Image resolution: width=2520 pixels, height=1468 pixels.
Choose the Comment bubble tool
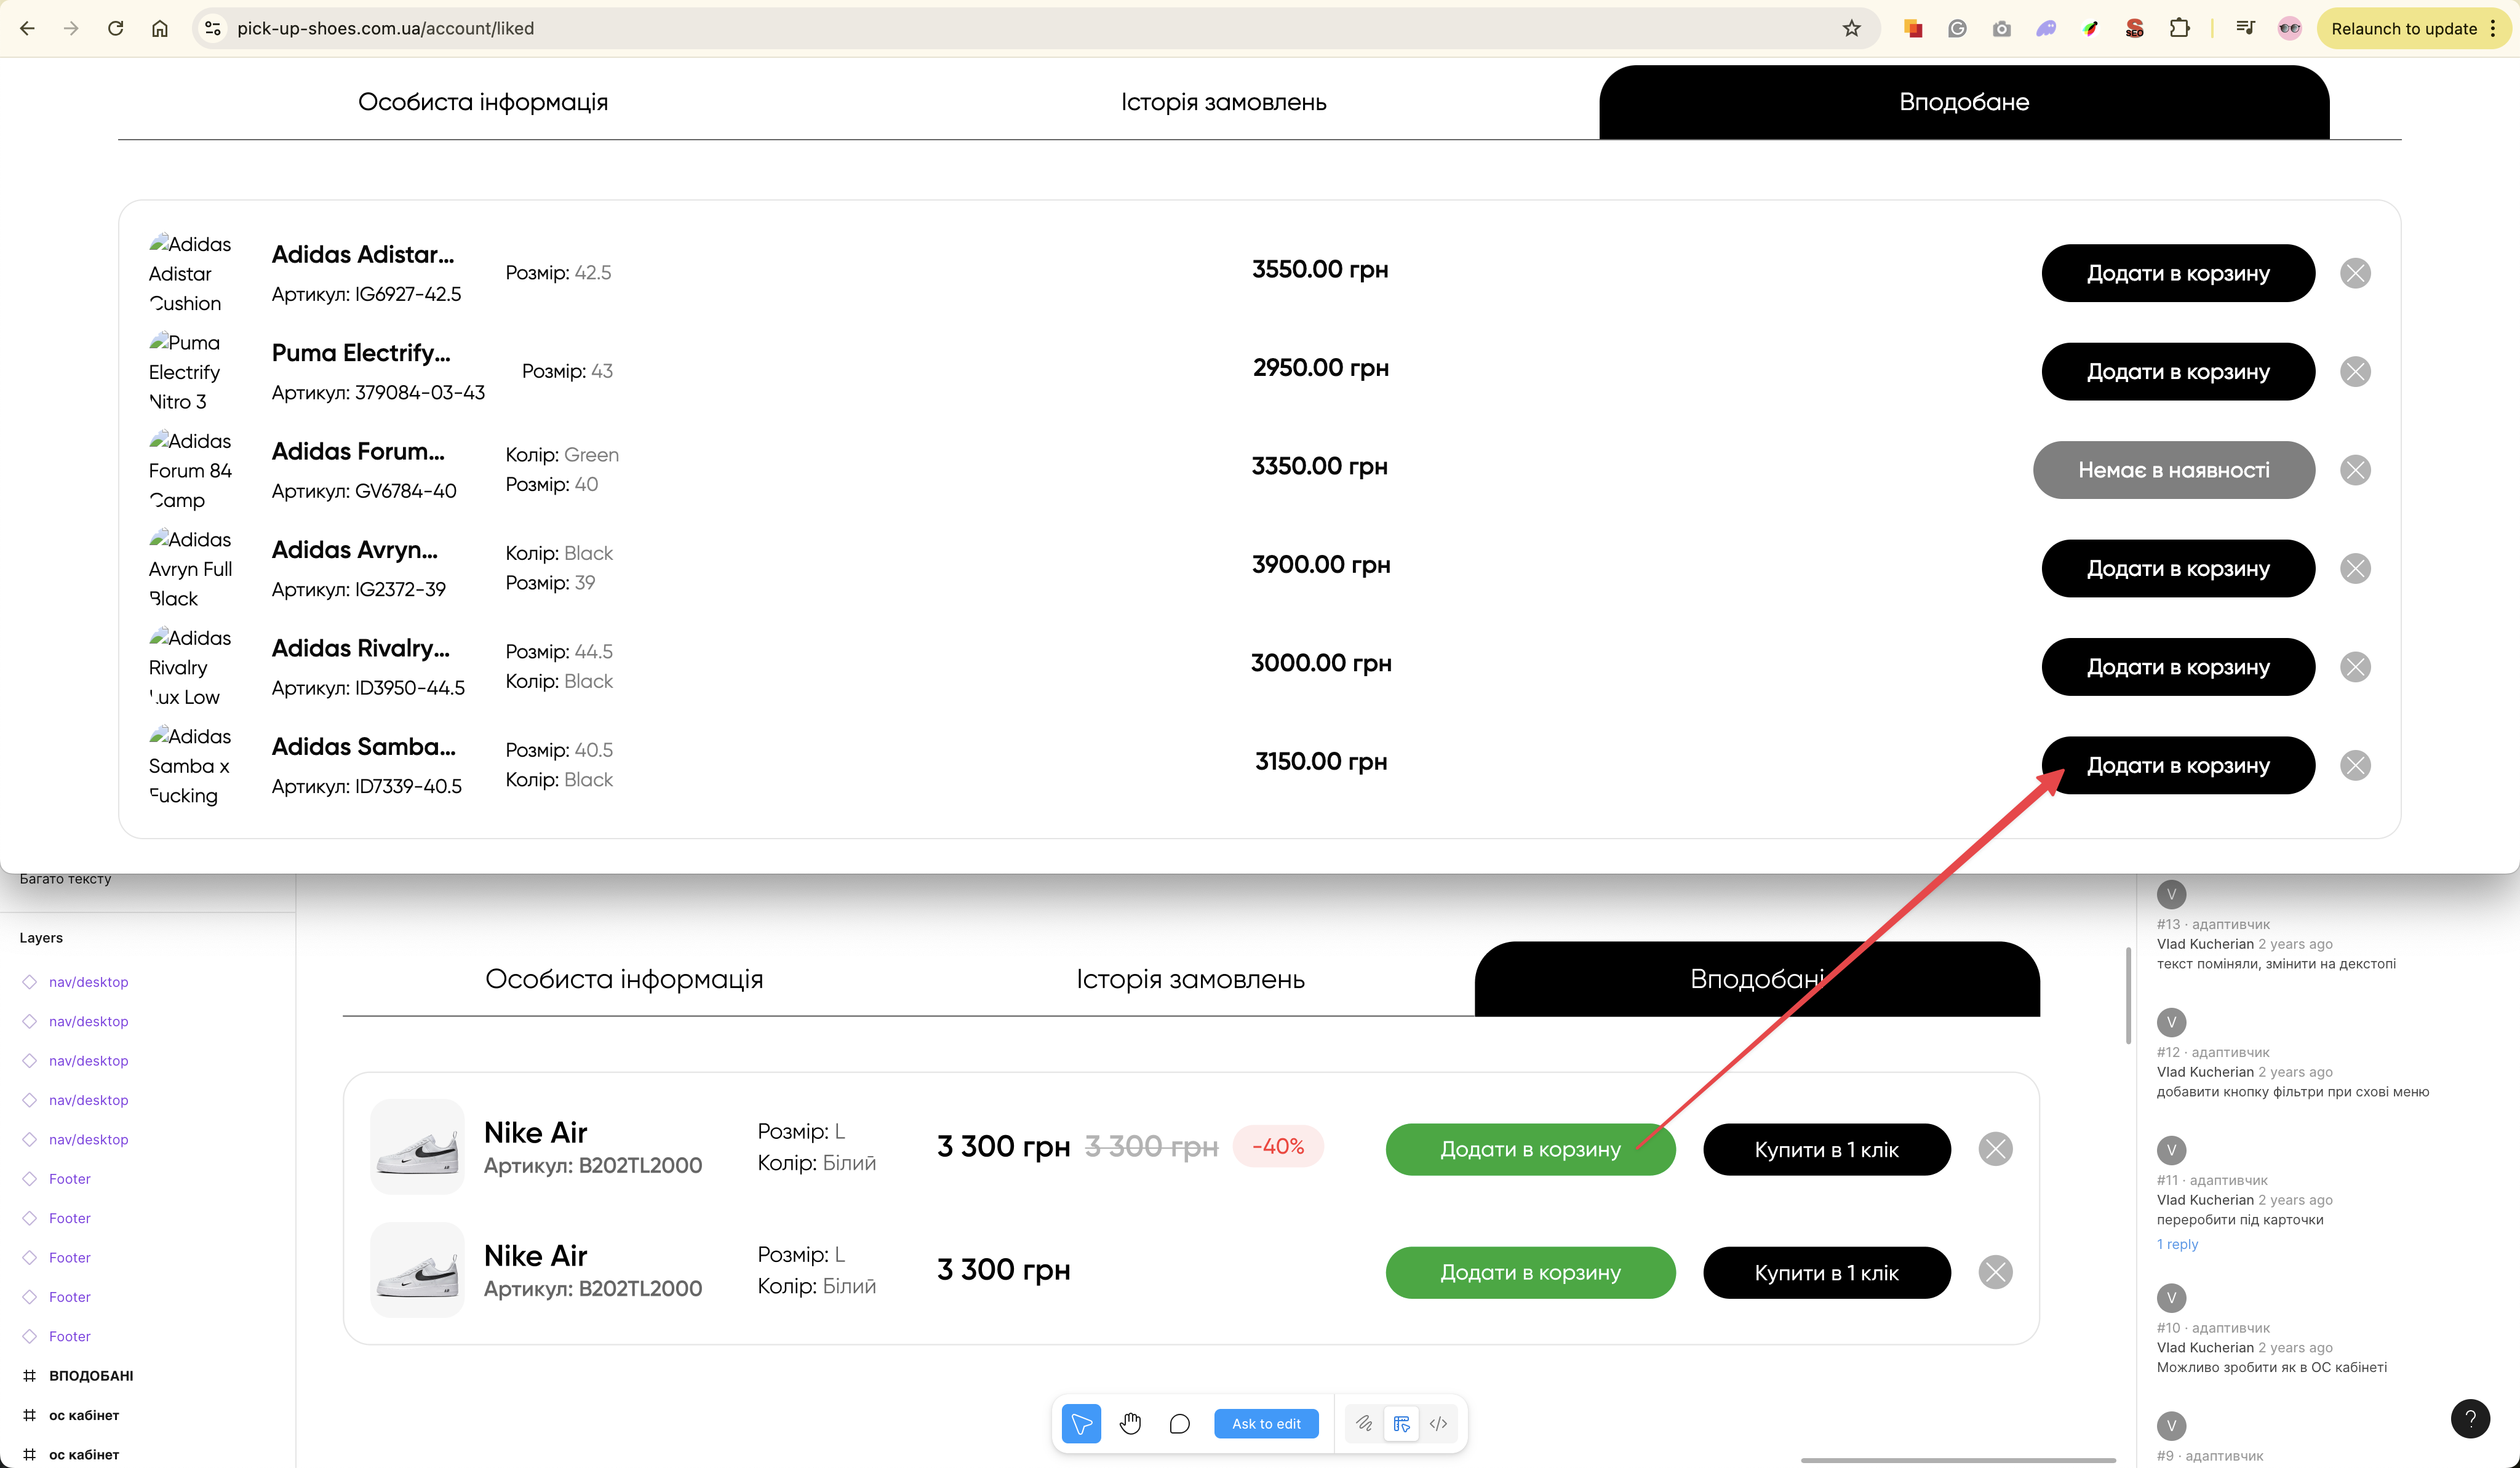[1179, 1423]
